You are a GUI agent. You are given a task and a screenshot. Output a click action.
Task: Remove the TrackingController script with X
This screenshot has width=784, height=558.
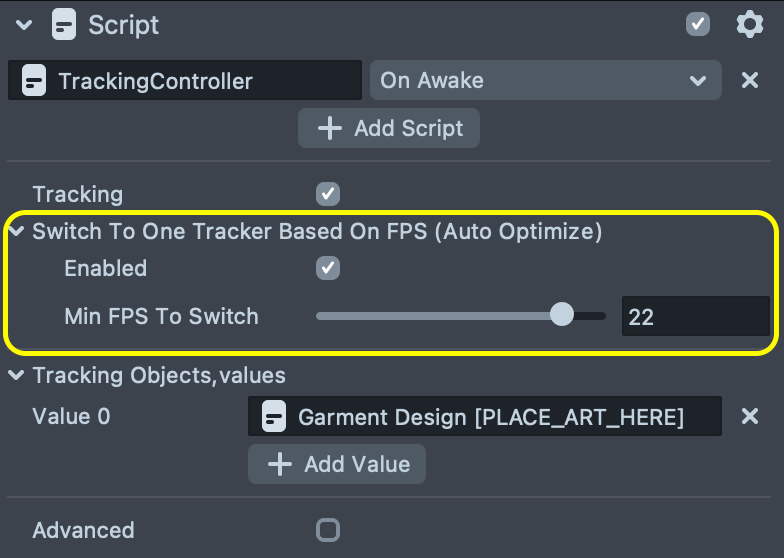point(750,81)
